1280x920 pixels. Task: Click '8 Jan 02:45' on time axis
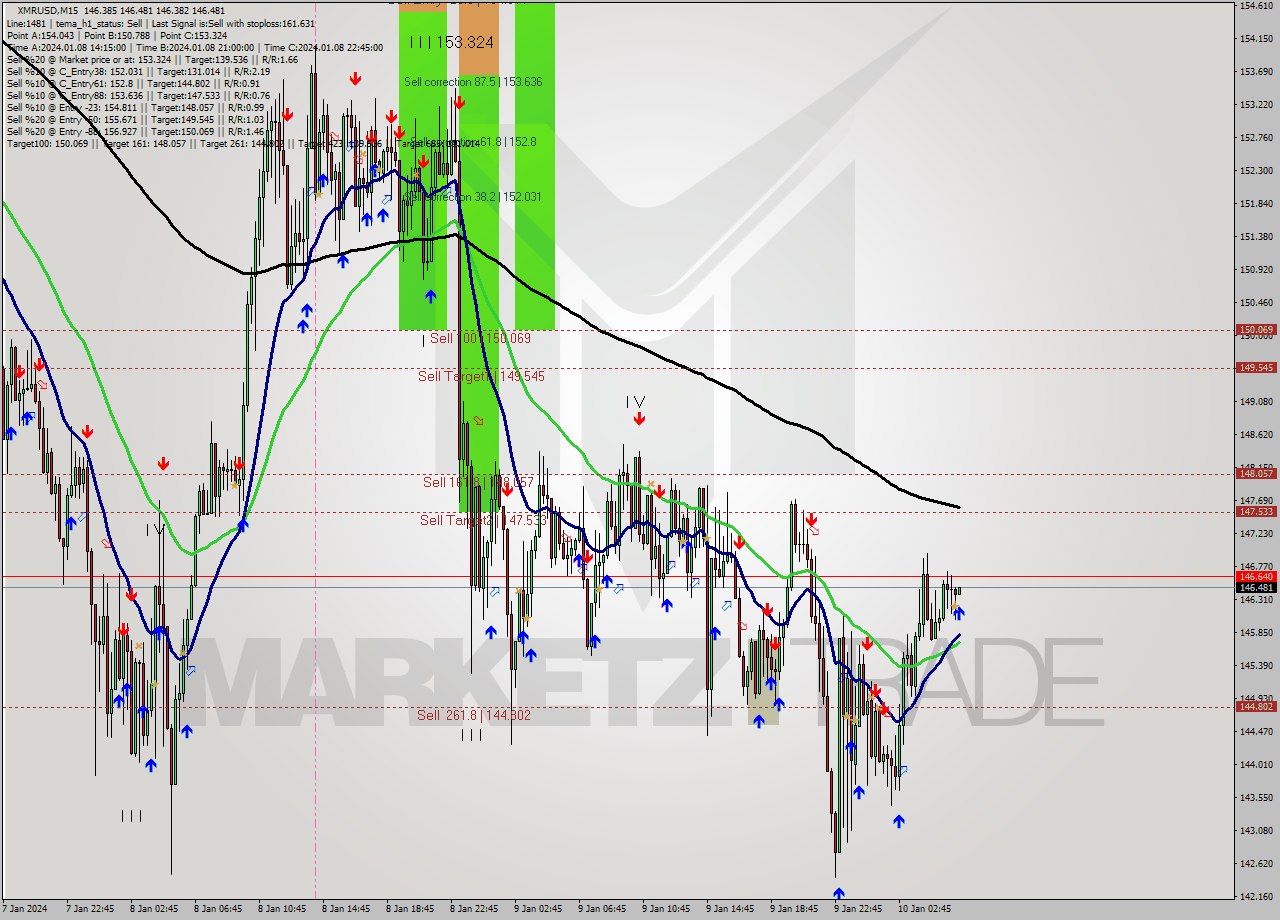click(x=153, y=909)
